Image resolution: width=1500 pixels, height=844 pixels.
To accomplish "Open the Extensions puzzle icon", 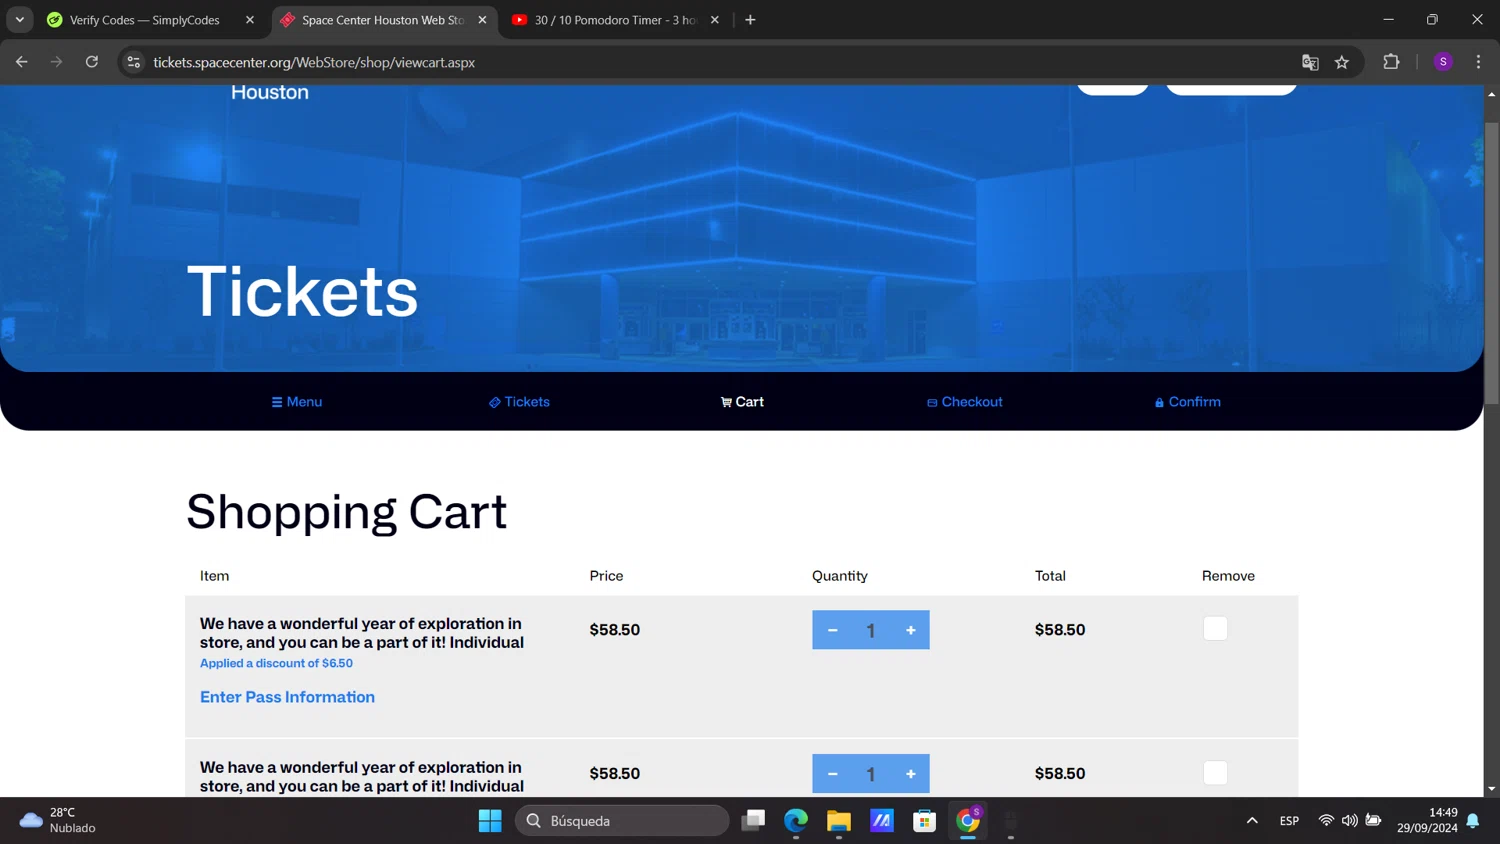I will [1391, 62].
